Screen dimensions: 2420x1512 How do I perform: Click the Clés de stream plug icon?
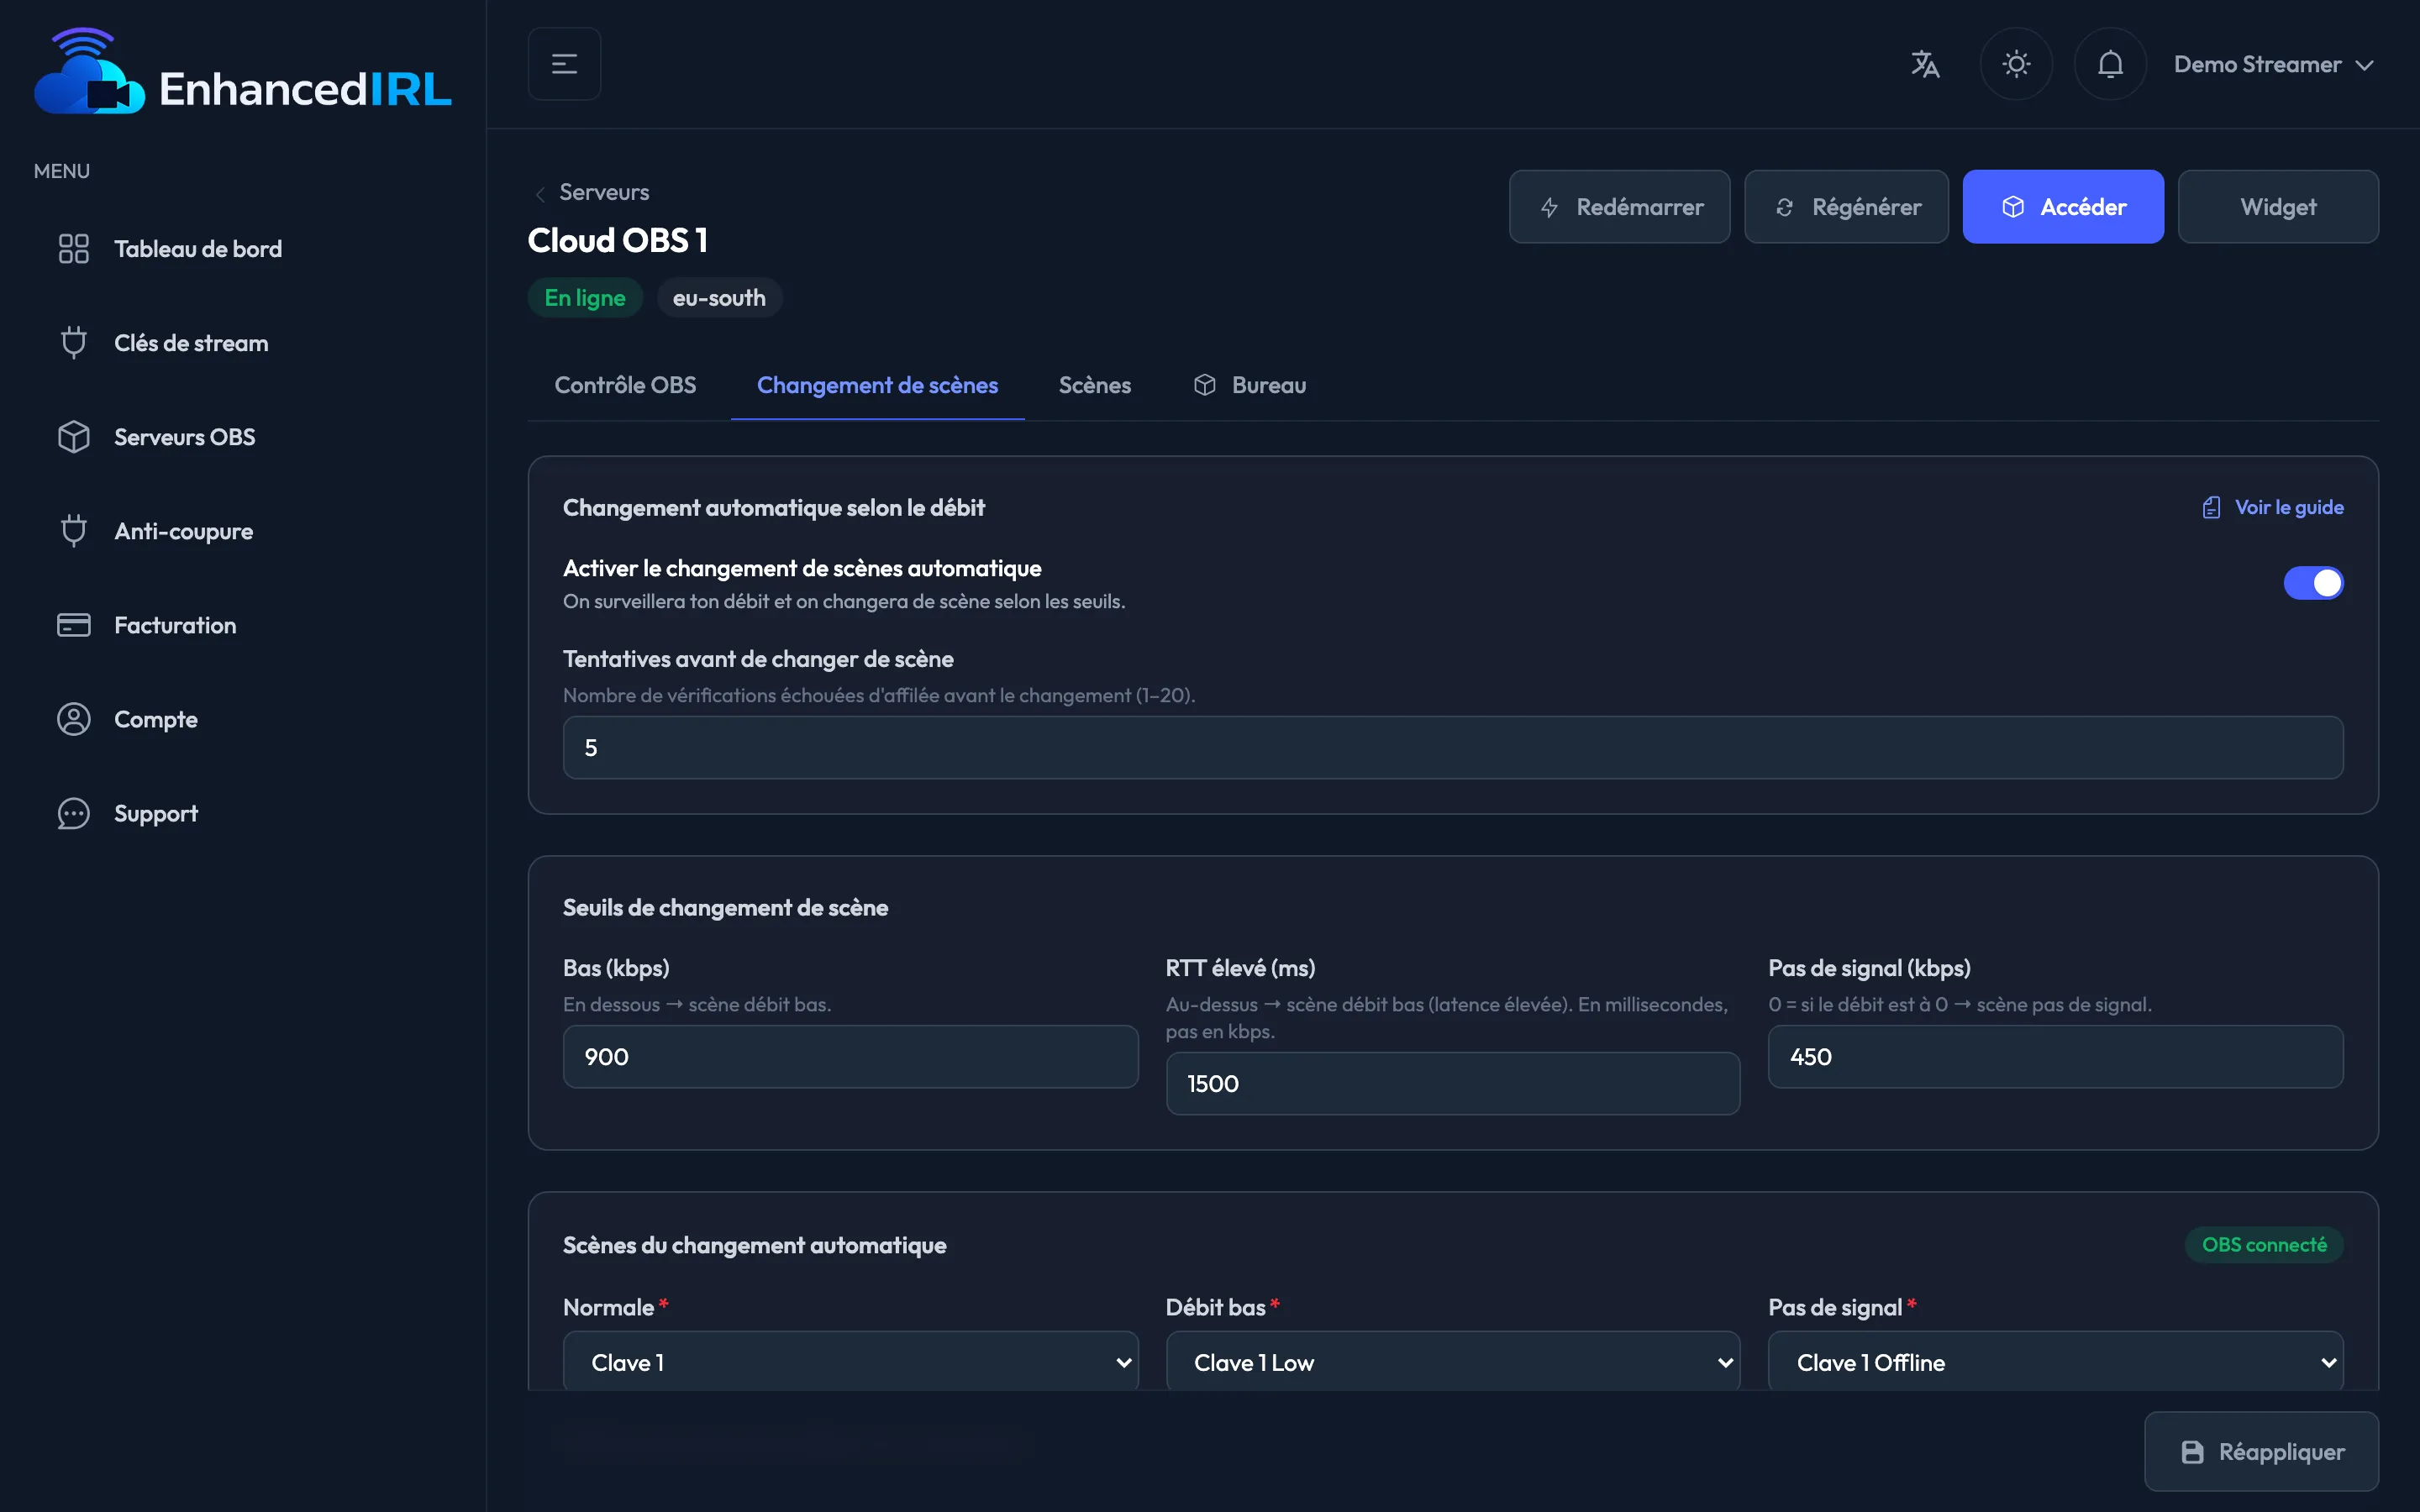pyautogui.click(x=73, y=343)
